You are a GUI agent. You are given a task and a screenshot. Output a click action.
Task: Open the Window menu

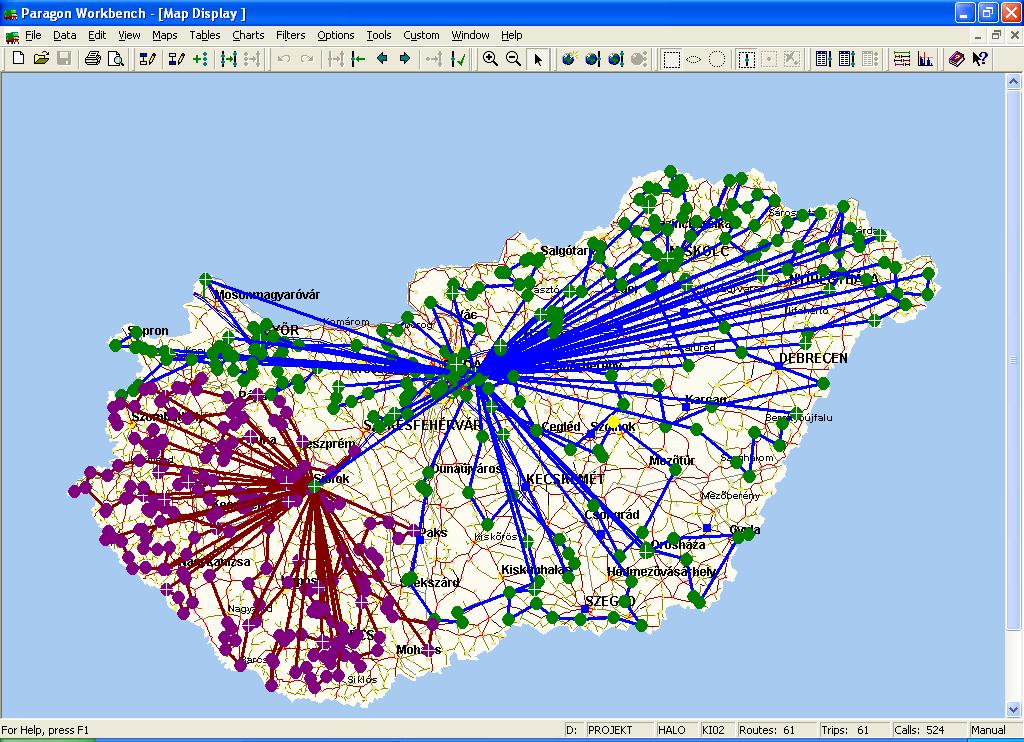[470, 35]
